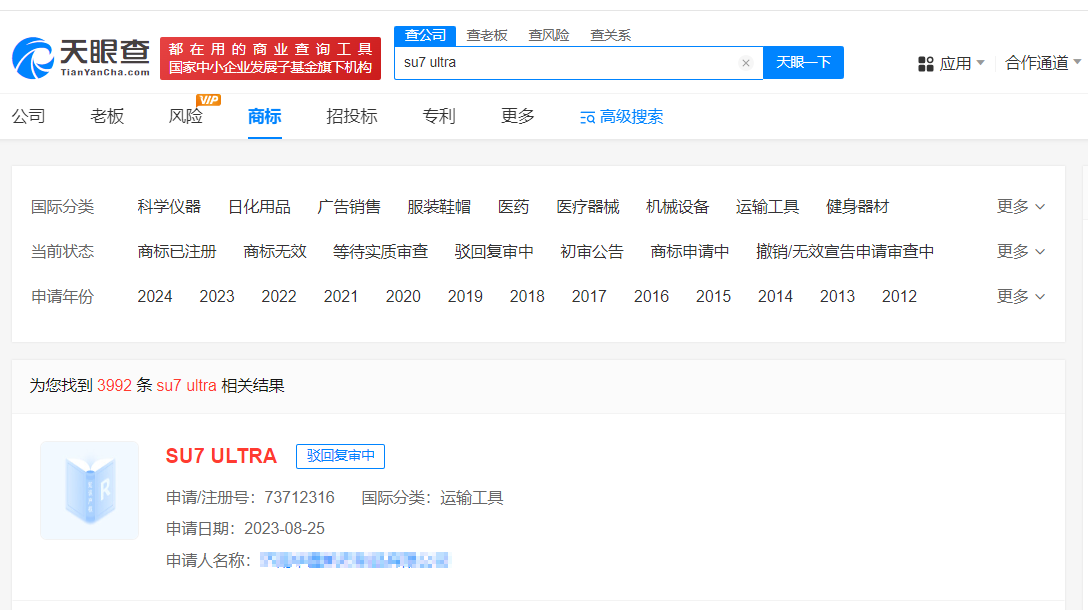Clear the search box with the X icon
This screenshot has width=1088, height=610.
tap(745, 63)
